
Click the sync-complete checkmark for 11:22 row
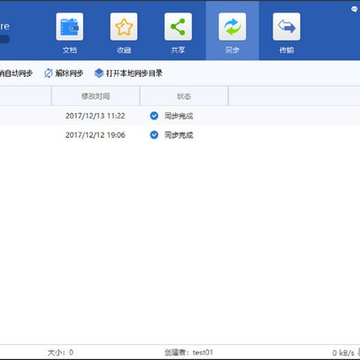click(154, 116)
